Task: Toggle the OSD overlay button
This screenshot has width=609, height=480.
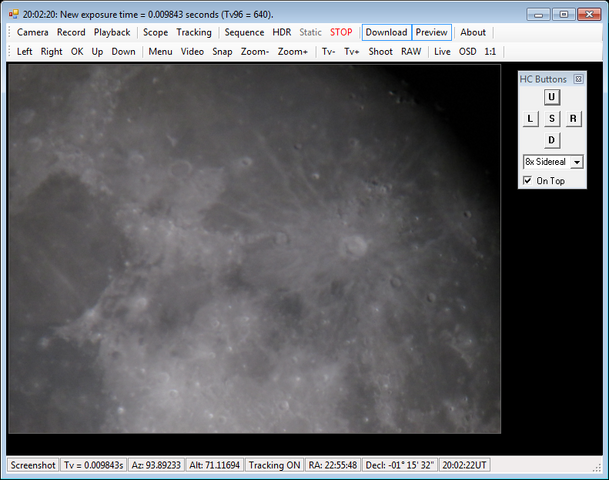Action: pyautogui.click(x=468, y=52)
